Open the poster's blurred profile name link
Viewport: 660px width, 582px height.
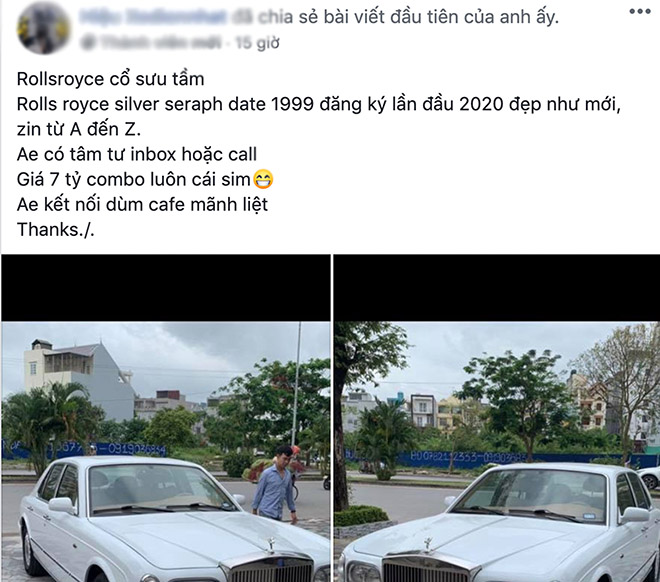click(x=153, y=16)
